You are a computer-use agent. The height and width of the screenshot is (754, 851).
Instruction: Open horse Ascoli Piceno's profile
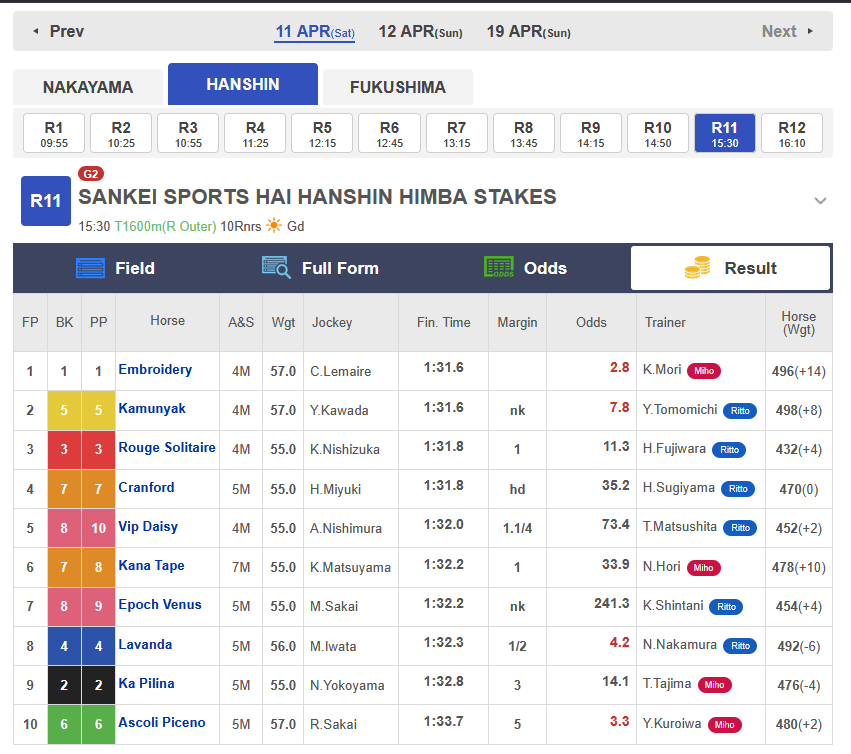[x=162, y=723]
